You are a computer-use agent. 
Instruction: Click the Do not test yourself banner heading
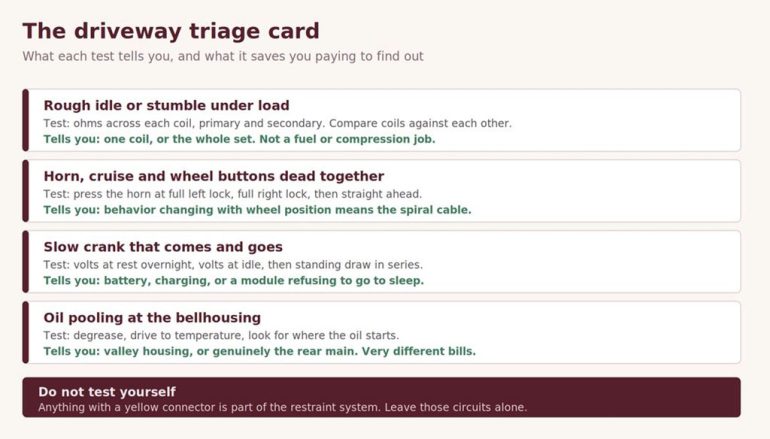click(107, 392)
